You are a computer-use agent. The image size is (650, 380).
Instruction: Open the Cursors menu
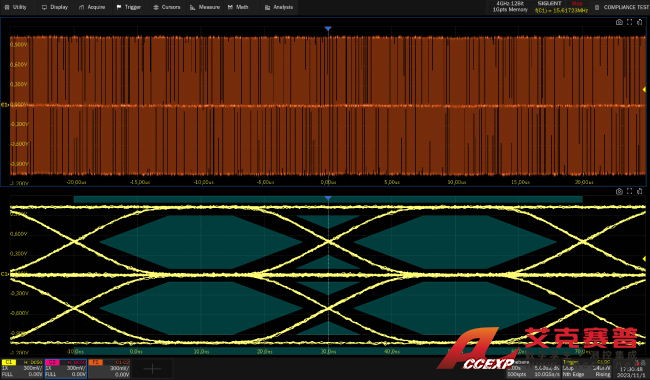167,7
